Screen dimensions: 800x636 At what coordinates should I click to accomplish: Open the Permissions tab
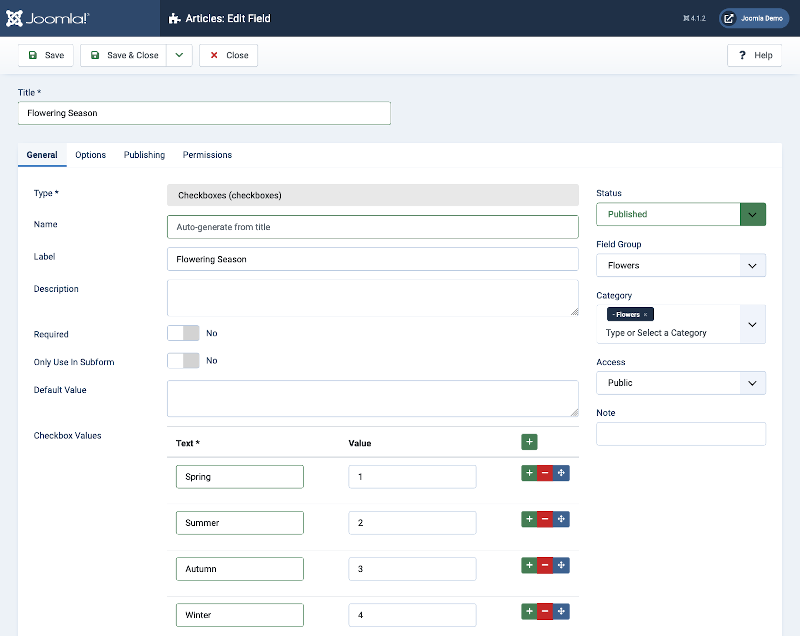207,155
